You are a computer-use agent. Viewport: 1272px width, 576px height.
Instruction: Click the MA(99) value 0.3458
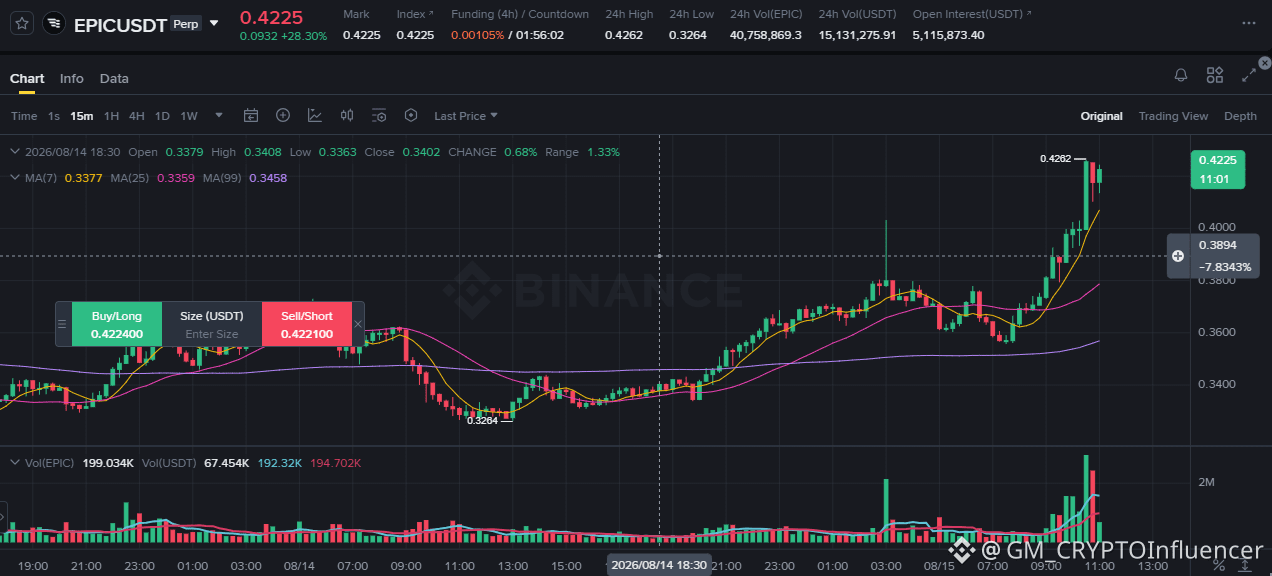[x=267, y=178]
